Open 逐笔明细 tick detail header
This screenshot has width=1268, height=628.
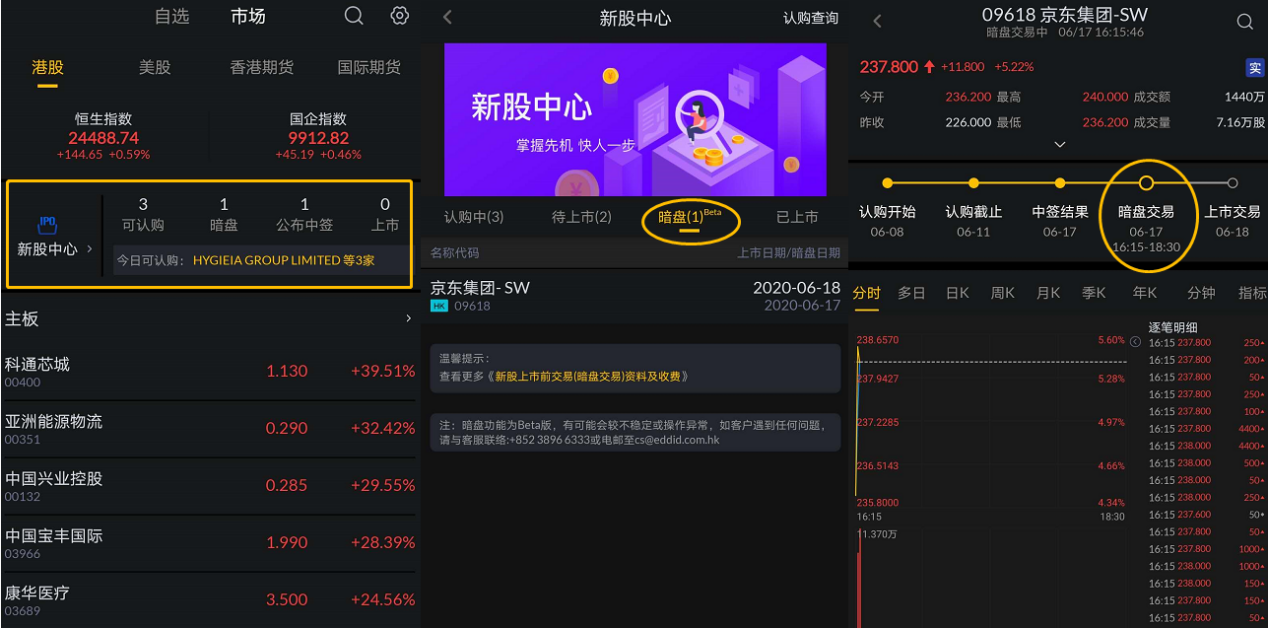(1173, 327)
